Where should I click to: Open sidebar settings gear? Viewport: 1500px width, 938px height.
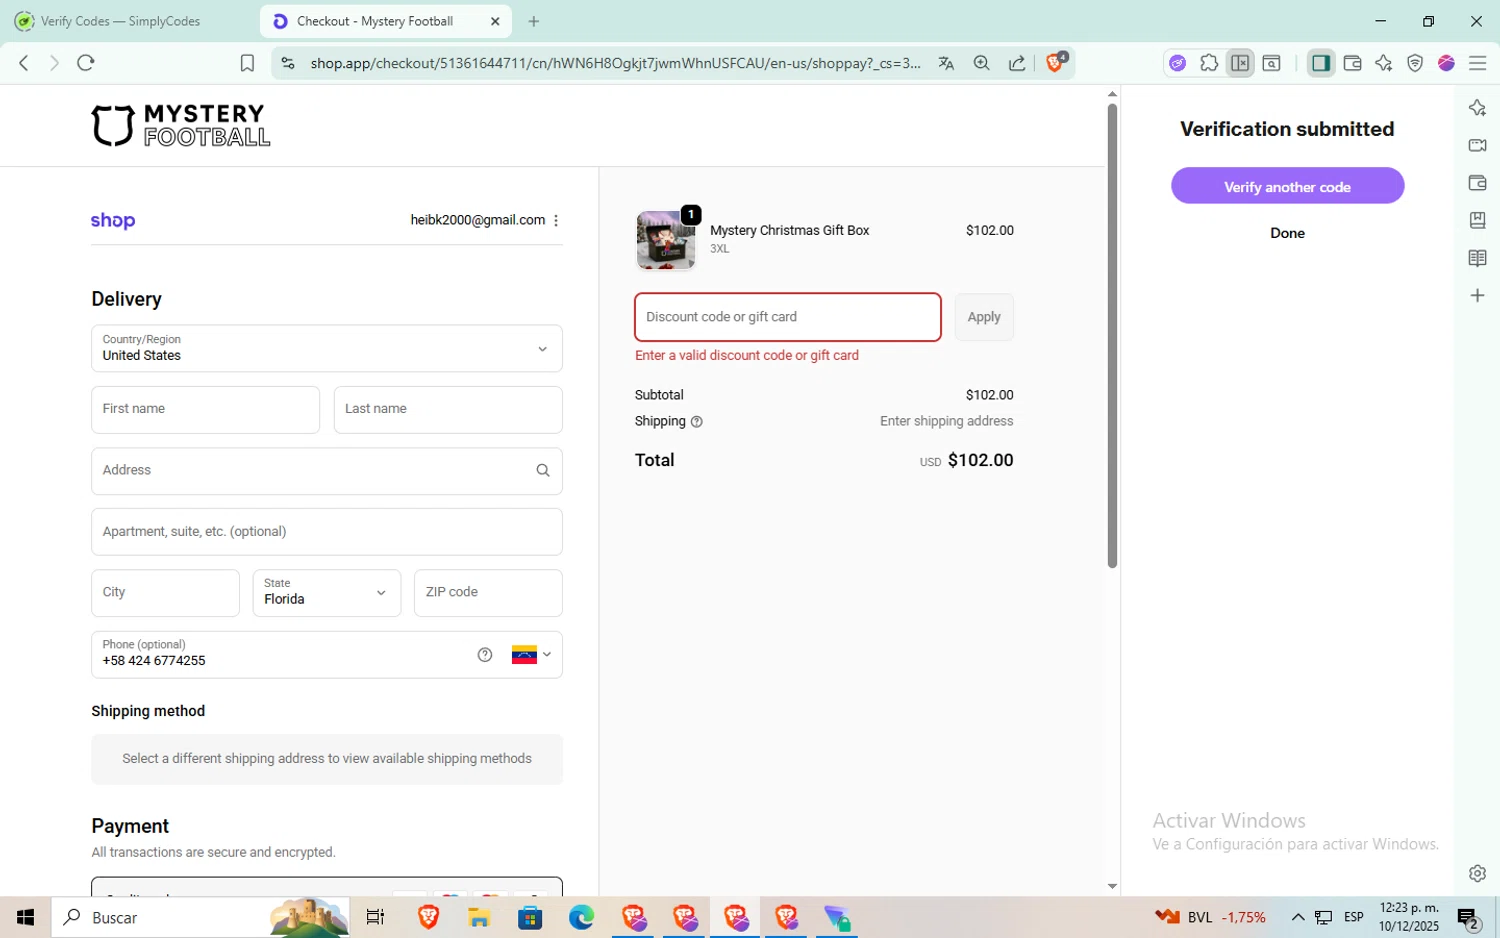(1477, 873)
